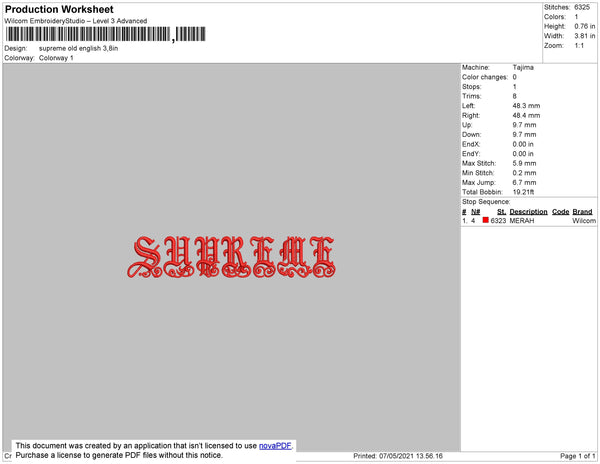
Task: Click the 'Description' column header
Action: pos(528,212)
